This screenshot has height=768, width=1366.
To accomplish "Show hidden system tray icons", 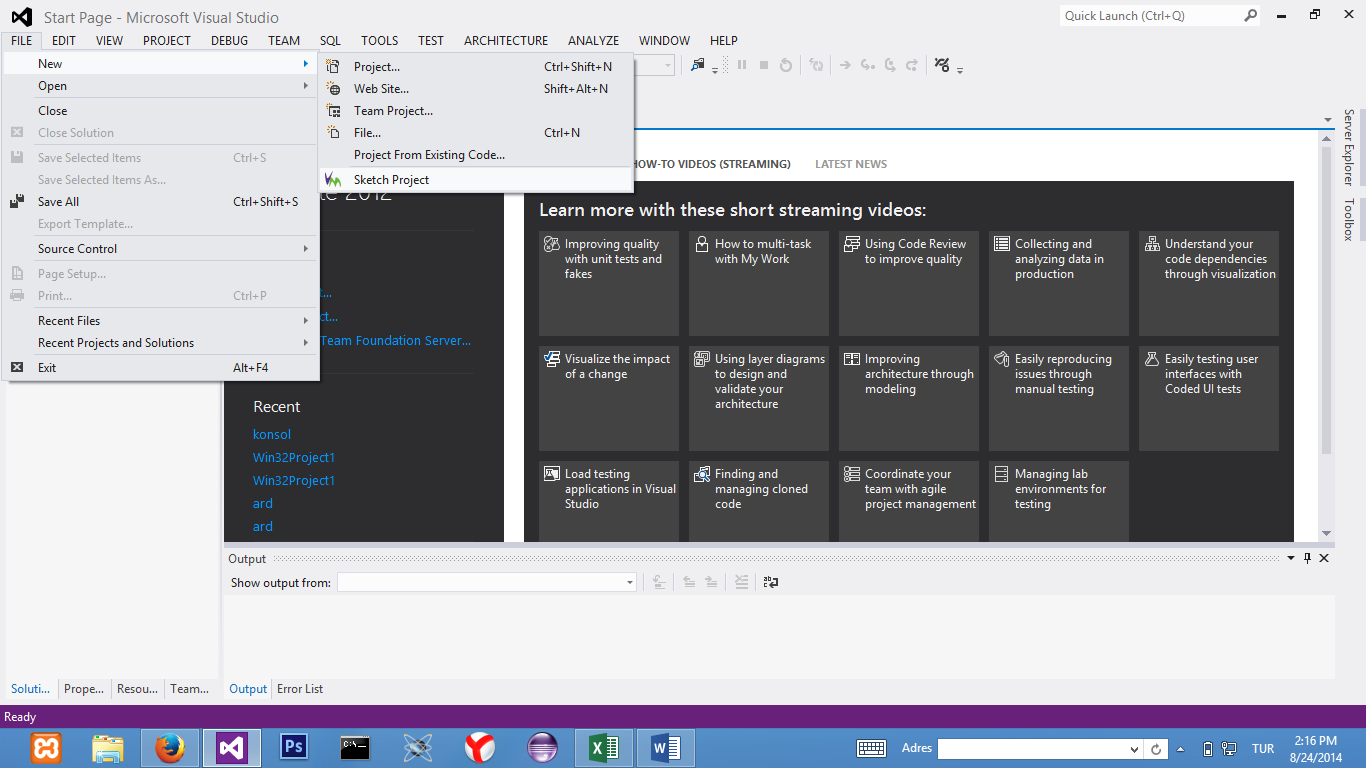I will click(x=1181, y=749).
